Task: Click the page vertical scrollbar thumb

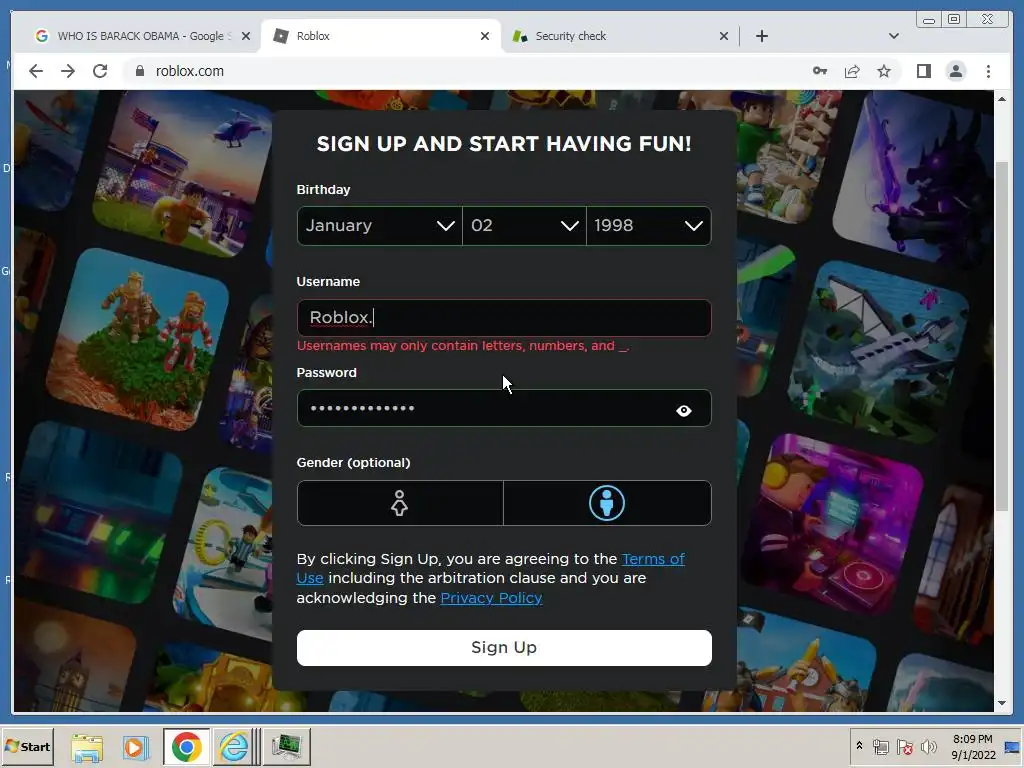Action: (1002, 336)
